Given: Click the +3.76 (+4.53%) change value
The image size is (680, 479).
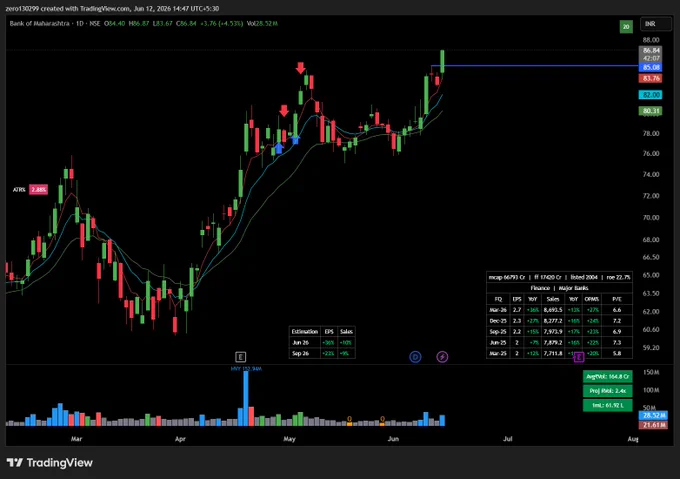Looking at the screenshot, I should coord(221,23).
